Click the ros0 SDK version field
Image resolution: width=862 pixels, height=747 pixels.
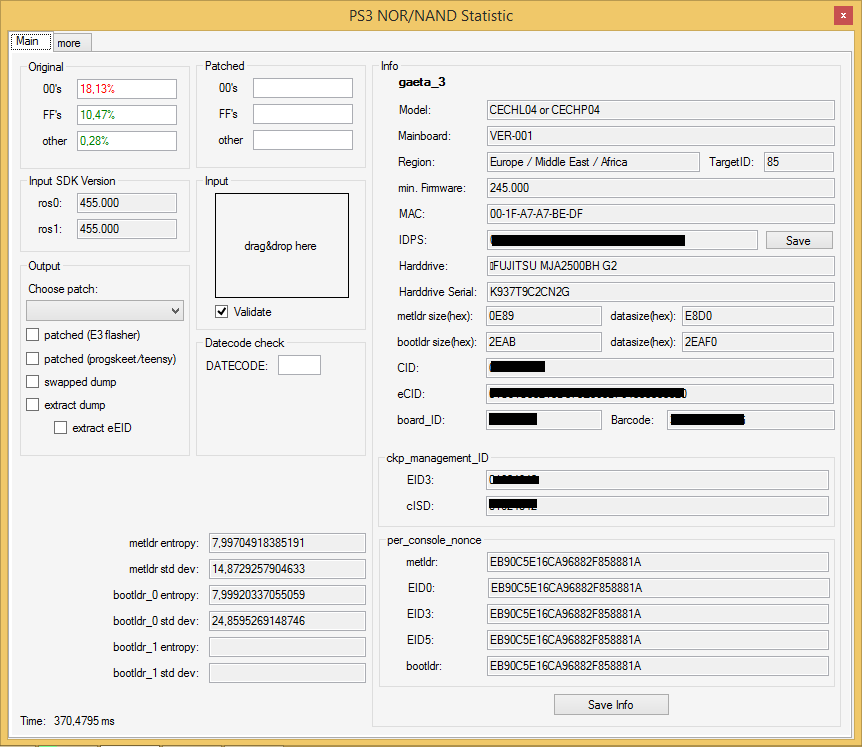pos(126,204)
